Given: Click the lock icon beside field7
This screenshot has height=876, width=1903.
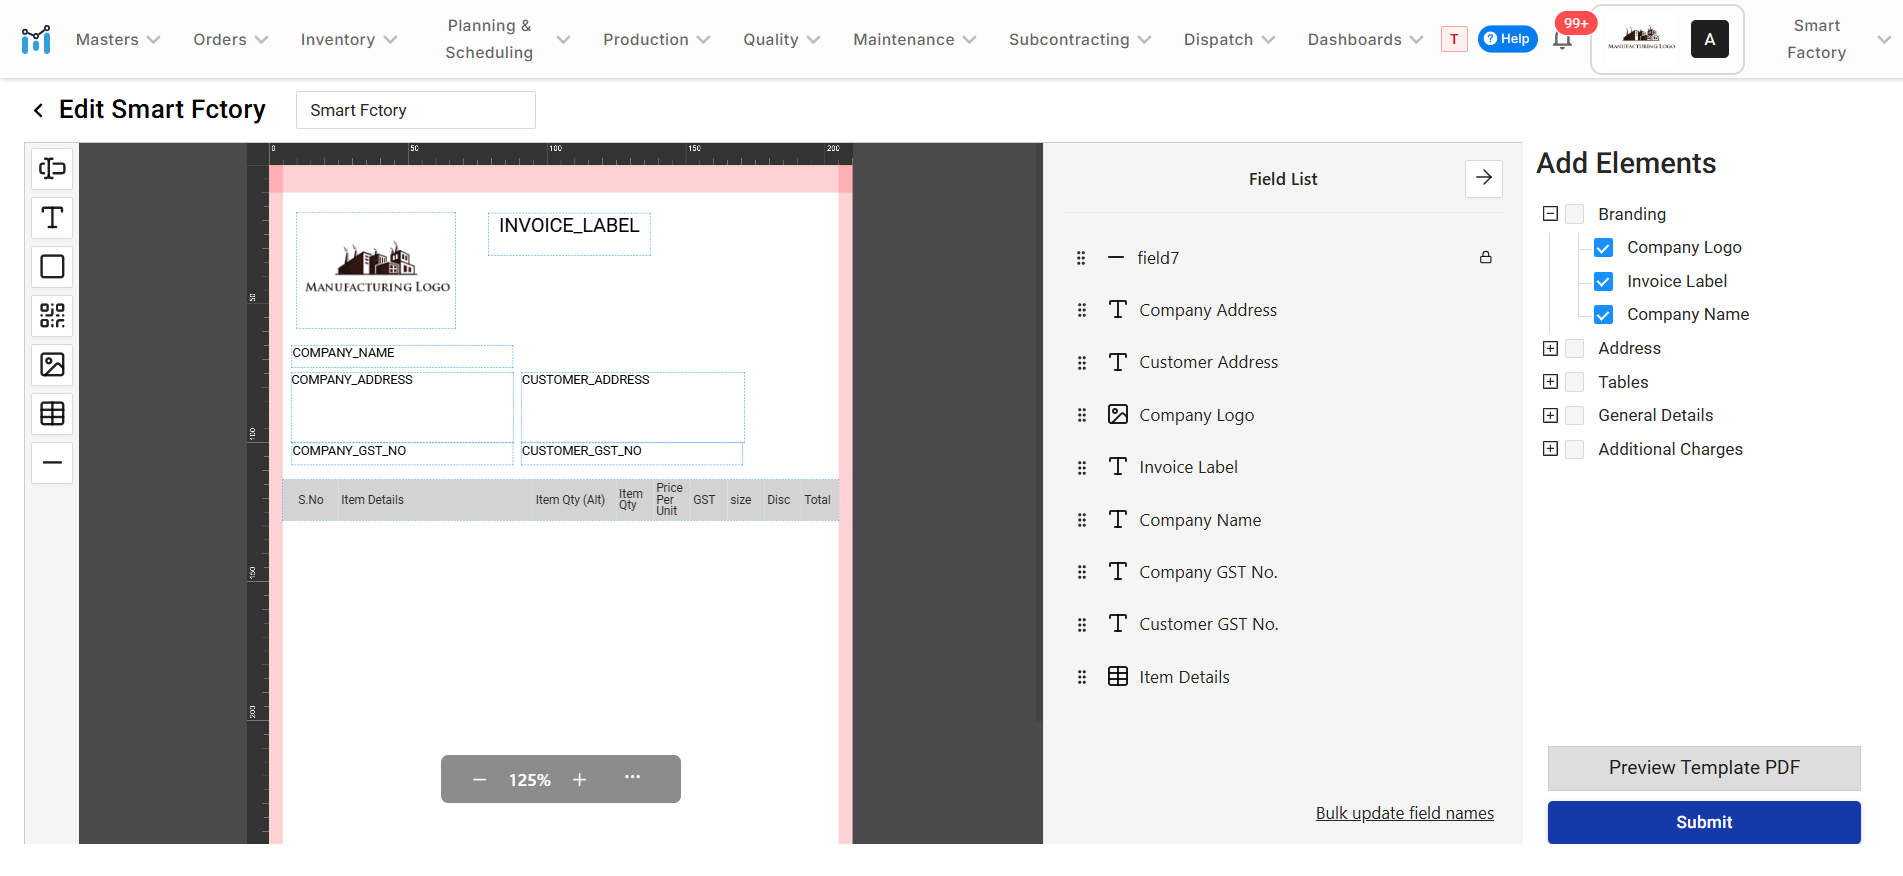Looking at the screenshot, I should coord(1485,258).
